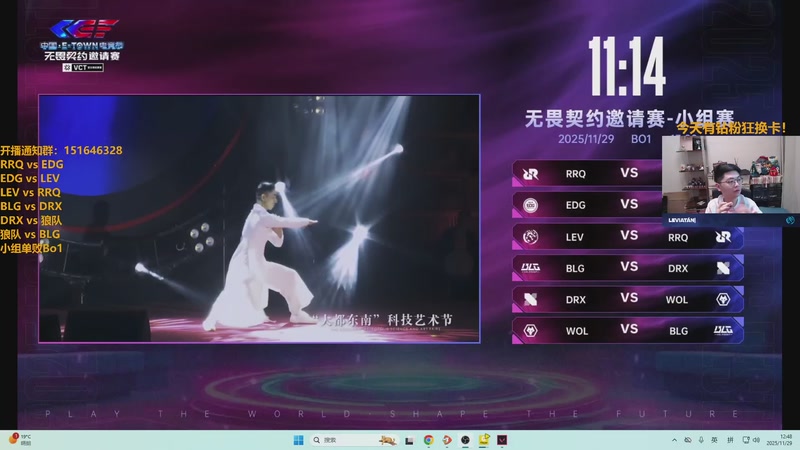This screenshot has width=800, height=450.
Task: Click overlay text 开播通知群: 151646328
Action: (x=61, y=151)
